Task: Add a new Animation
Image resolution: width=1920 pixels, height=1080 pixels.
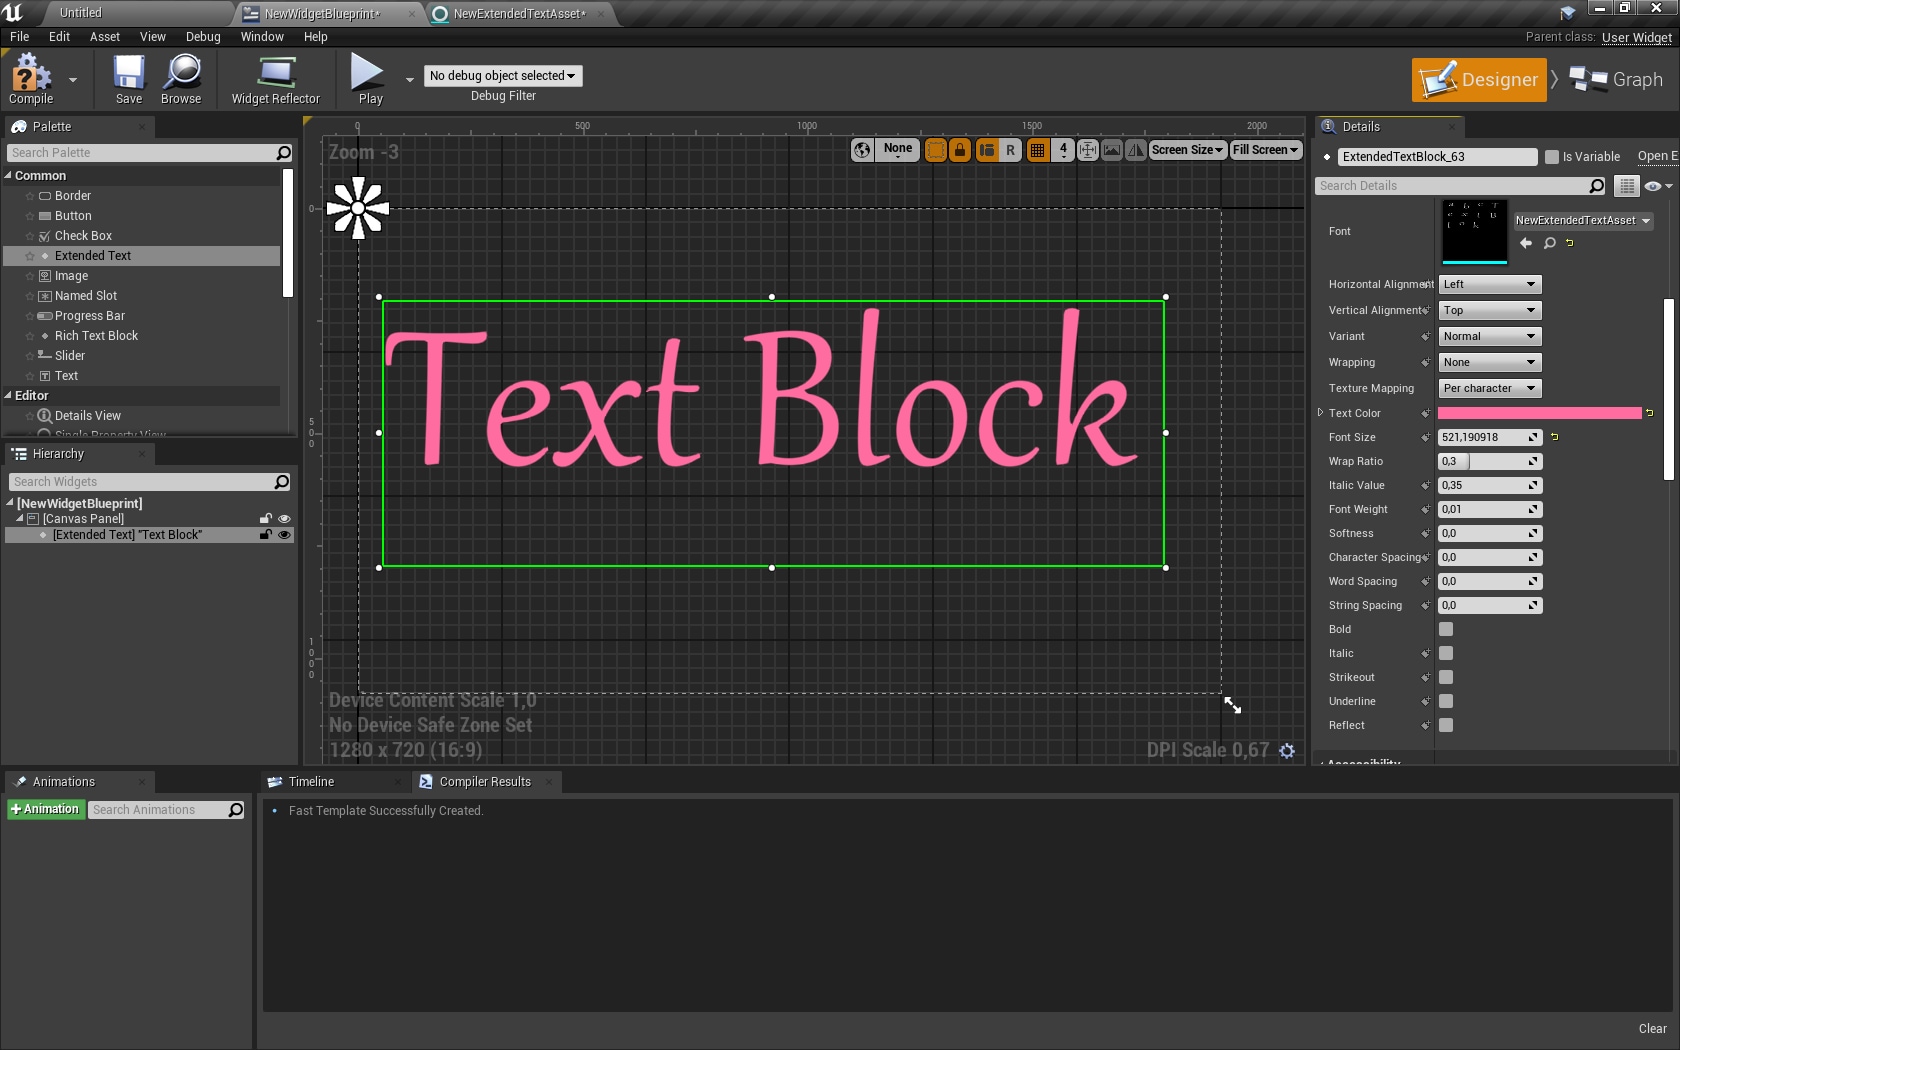Action: click(x=45, y=809)
